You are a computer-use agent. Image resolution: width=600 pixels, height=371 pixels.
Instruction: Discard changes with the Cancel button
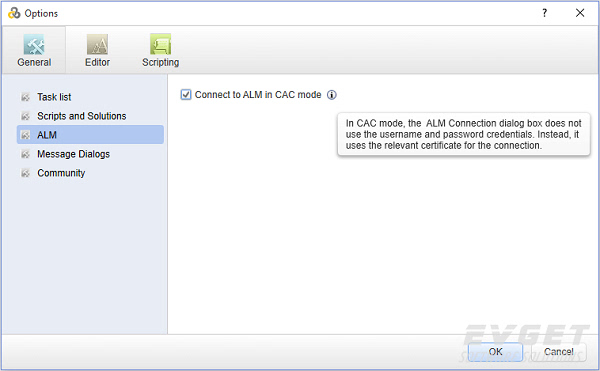tap(559, 351)
